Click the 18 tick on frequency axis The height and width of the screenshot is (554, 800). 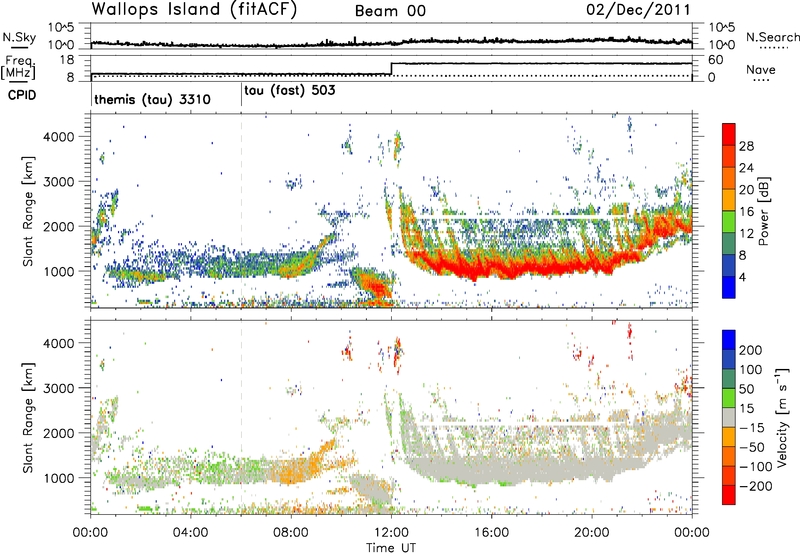point(67,60)
